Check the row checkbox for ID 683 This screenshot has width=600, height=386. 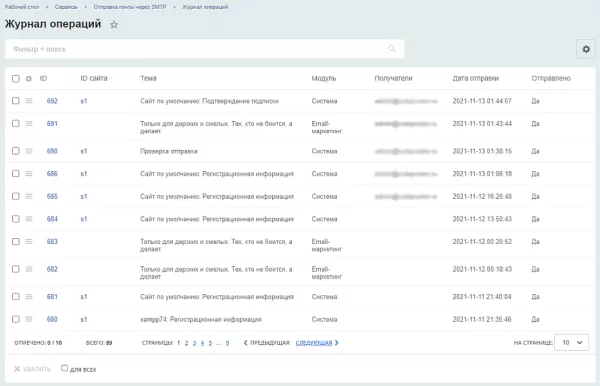[x=16, y=241]
